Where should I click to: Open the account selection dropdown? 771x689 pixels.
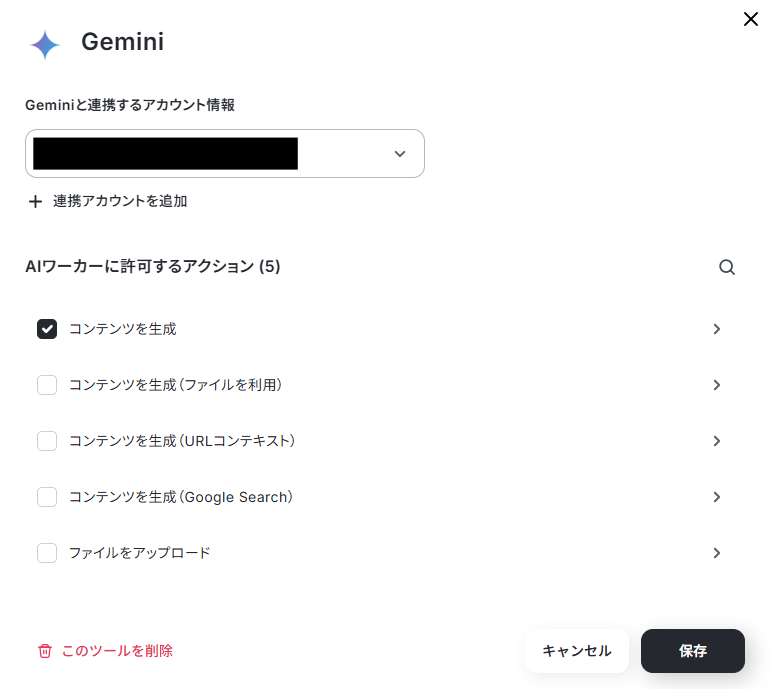point(399,154)
